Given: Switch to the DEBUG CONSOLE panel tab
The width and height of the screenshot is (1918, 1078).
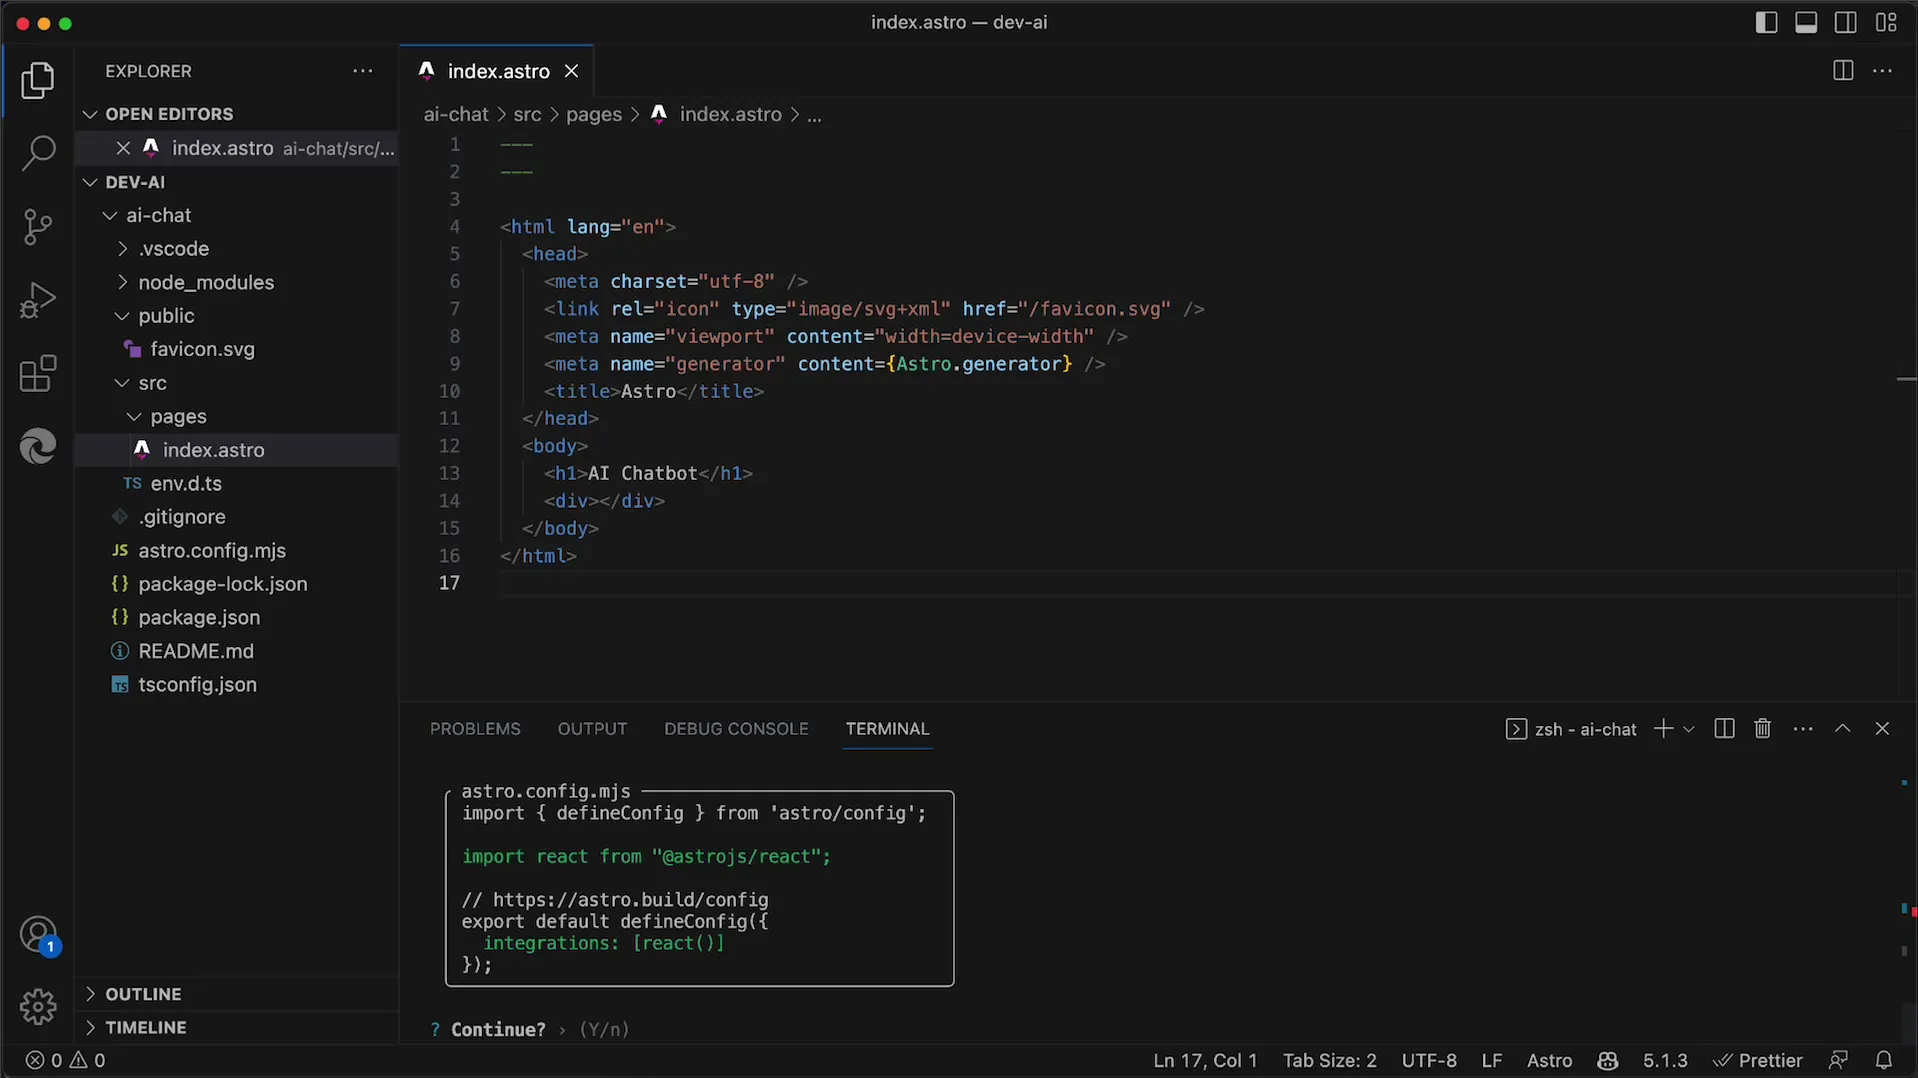Looking at the screenshot, I should coord(736,729).
